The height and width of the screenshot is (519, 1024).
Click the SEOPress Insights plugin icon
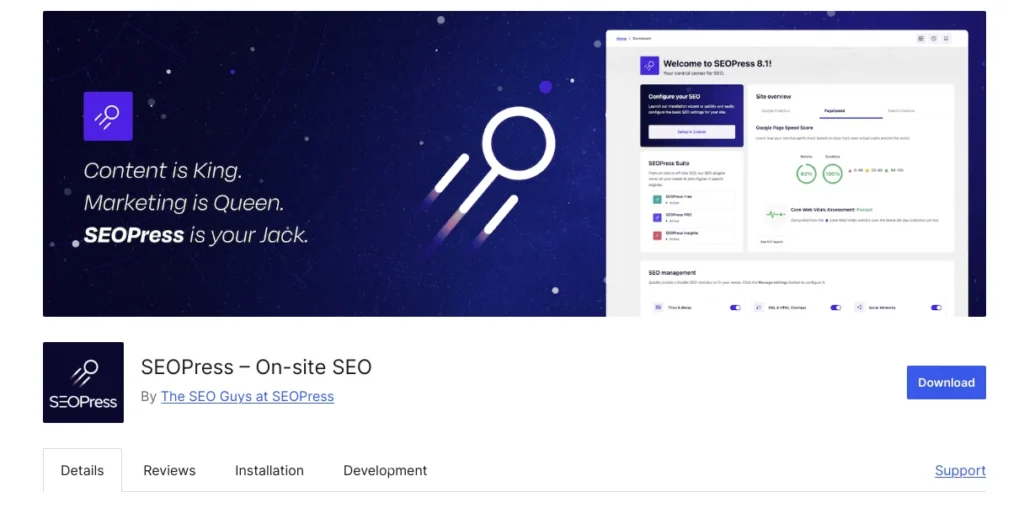click(x=657, y=235)
